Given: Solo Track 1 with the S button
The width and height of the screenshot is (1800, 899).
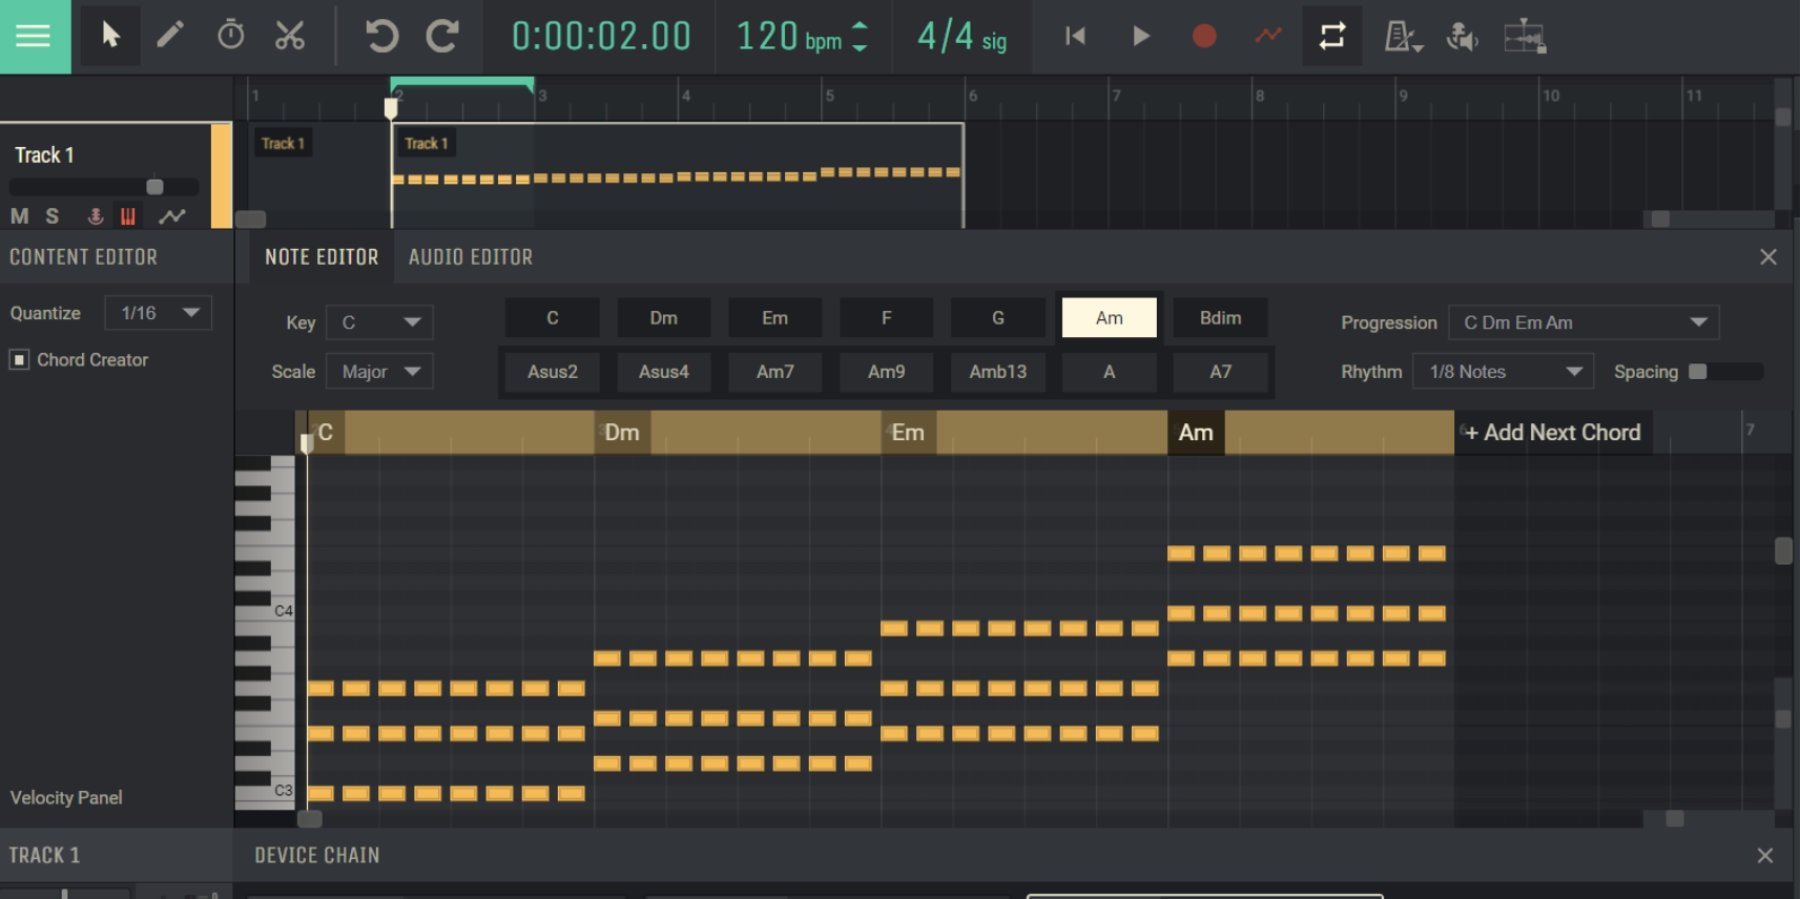Looking at the screenshot, I should (52, 216).
